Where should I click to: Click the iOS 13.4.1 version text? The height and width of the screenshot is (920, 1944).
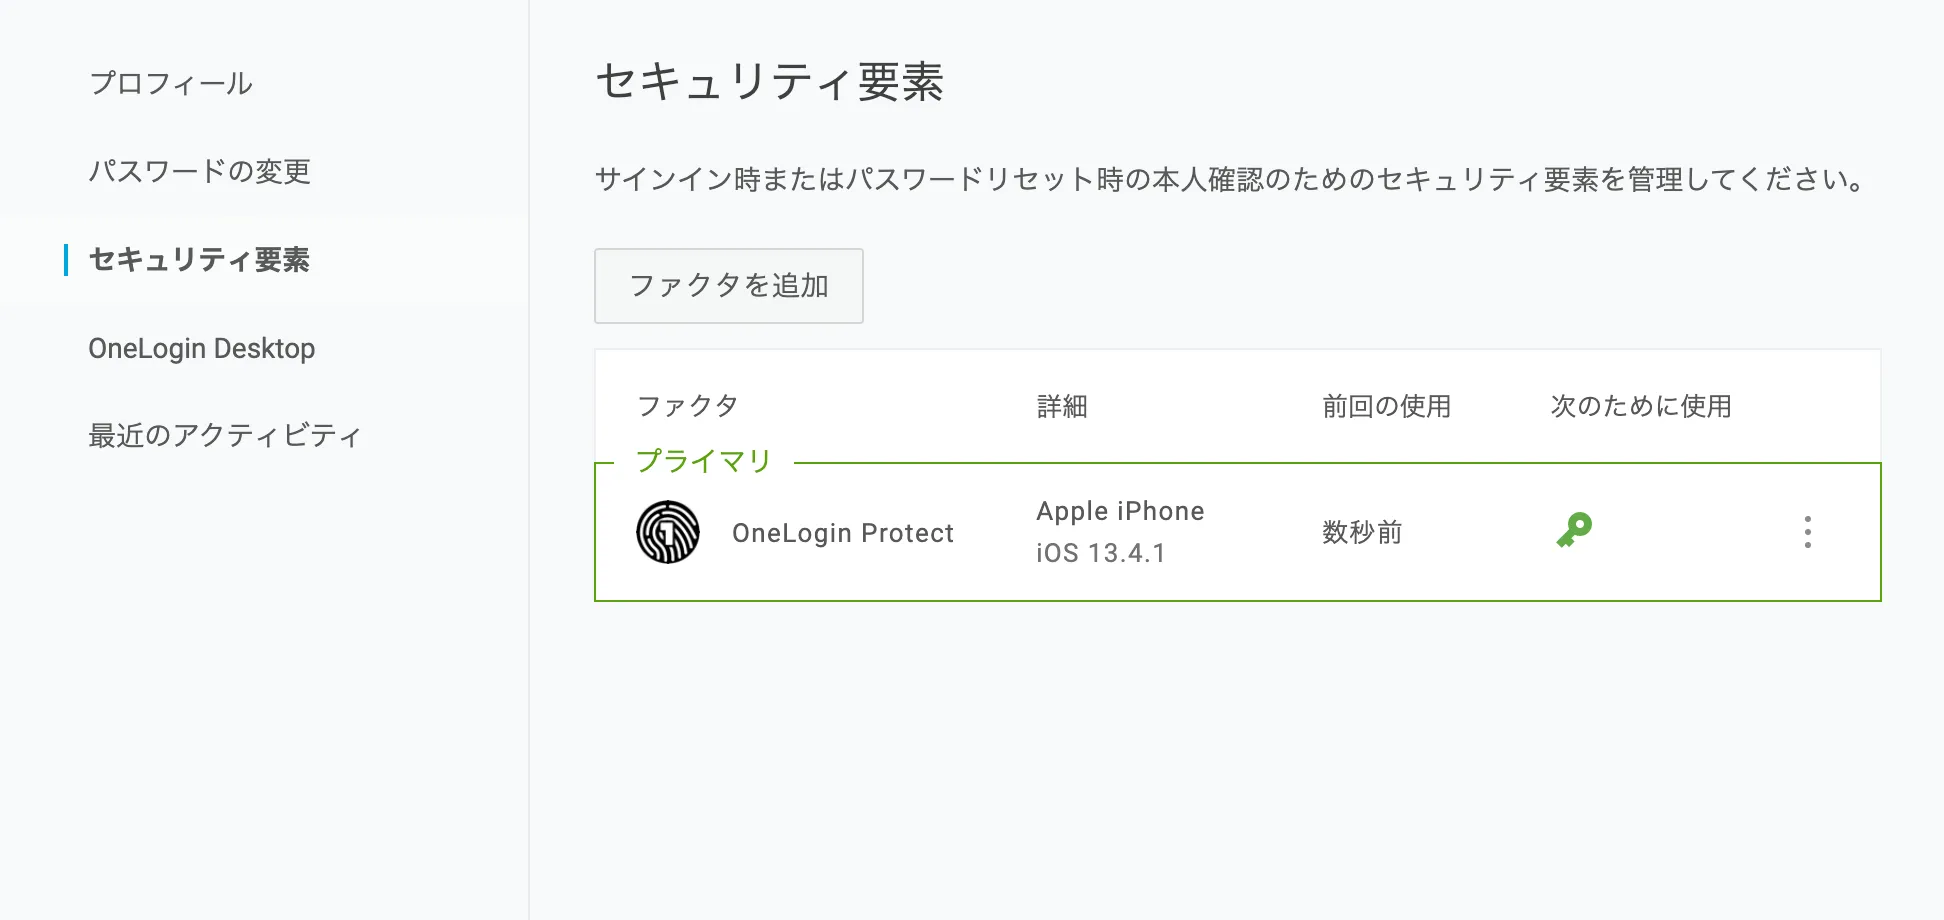pos(1100,553)
